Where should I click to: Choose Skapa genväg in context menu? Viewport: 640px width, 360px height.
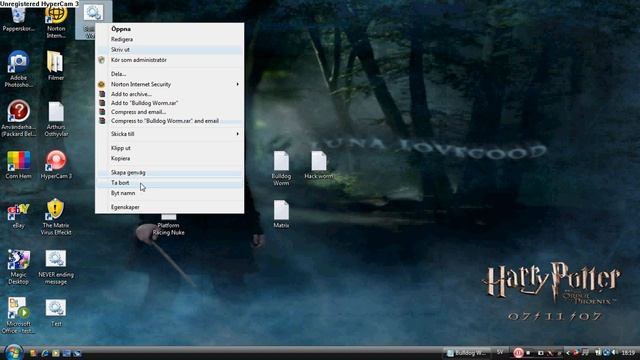(169, 173)
